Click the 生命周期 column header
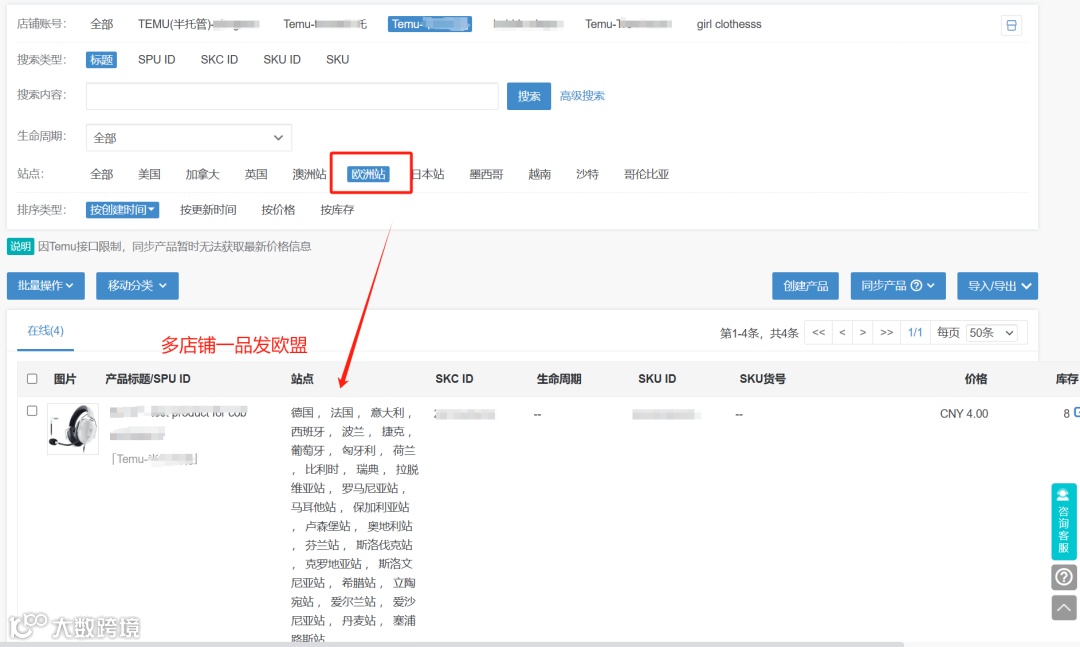The height and width of the screenshot is (647, 1080). (559, 378)
